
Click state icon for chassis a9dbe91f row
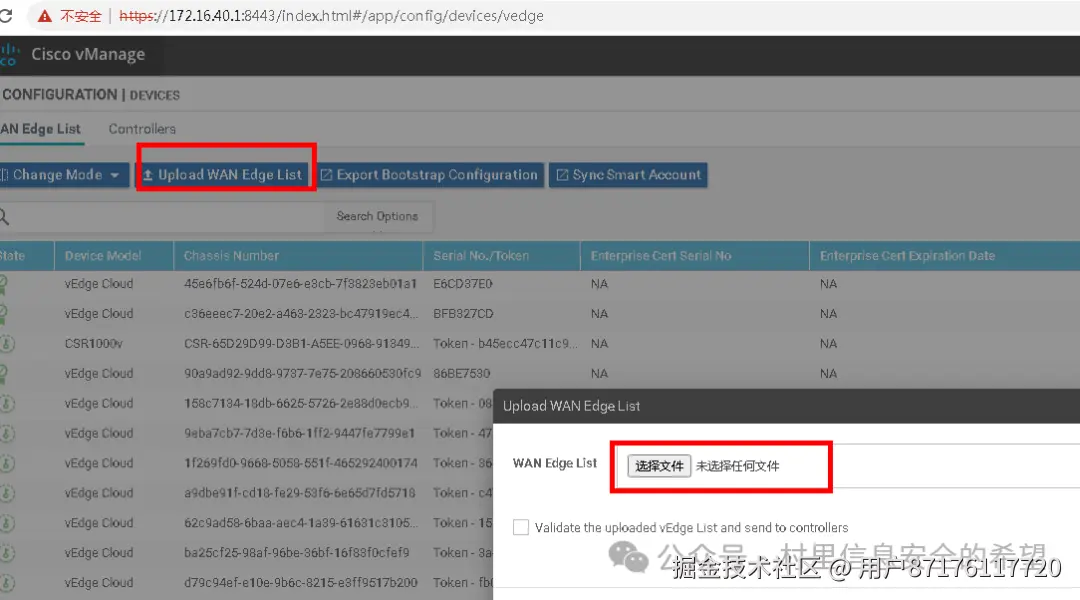[7, 493]
